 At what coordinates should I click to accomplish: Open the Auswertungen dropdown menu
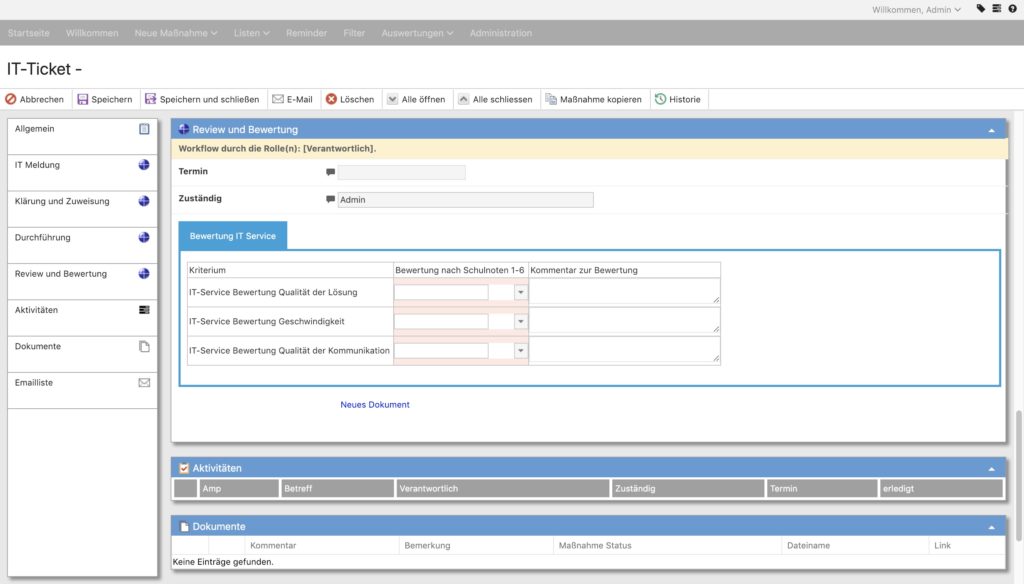click(417, 33)
